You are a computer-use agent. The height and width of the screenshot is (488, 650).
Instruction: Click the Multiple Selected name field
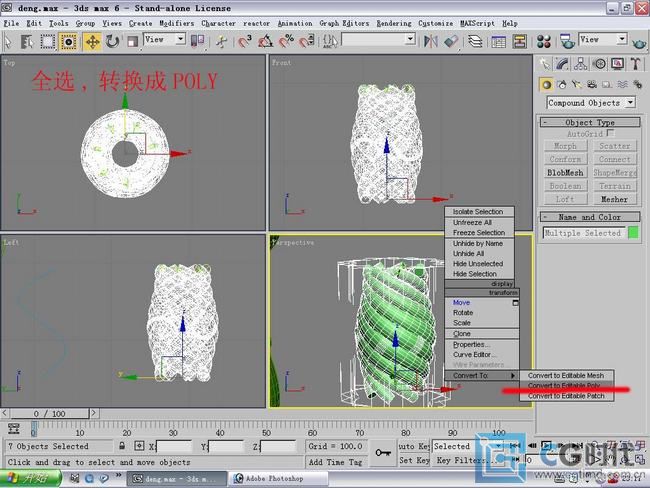(584, 233)
